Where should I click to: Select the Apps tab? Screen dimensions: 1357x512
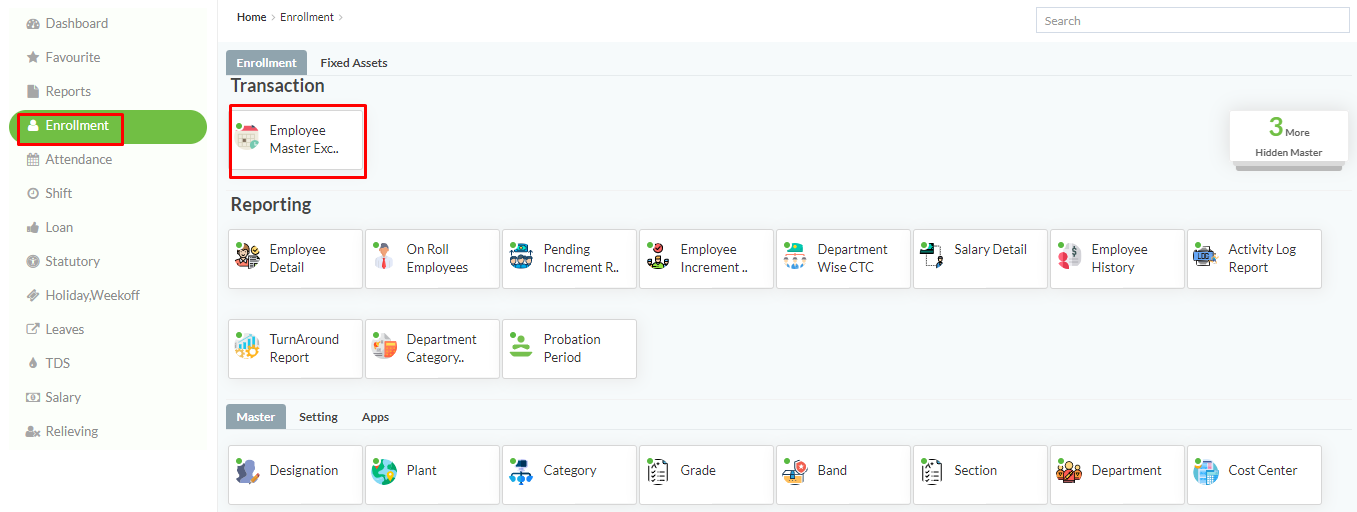[375, 416]
